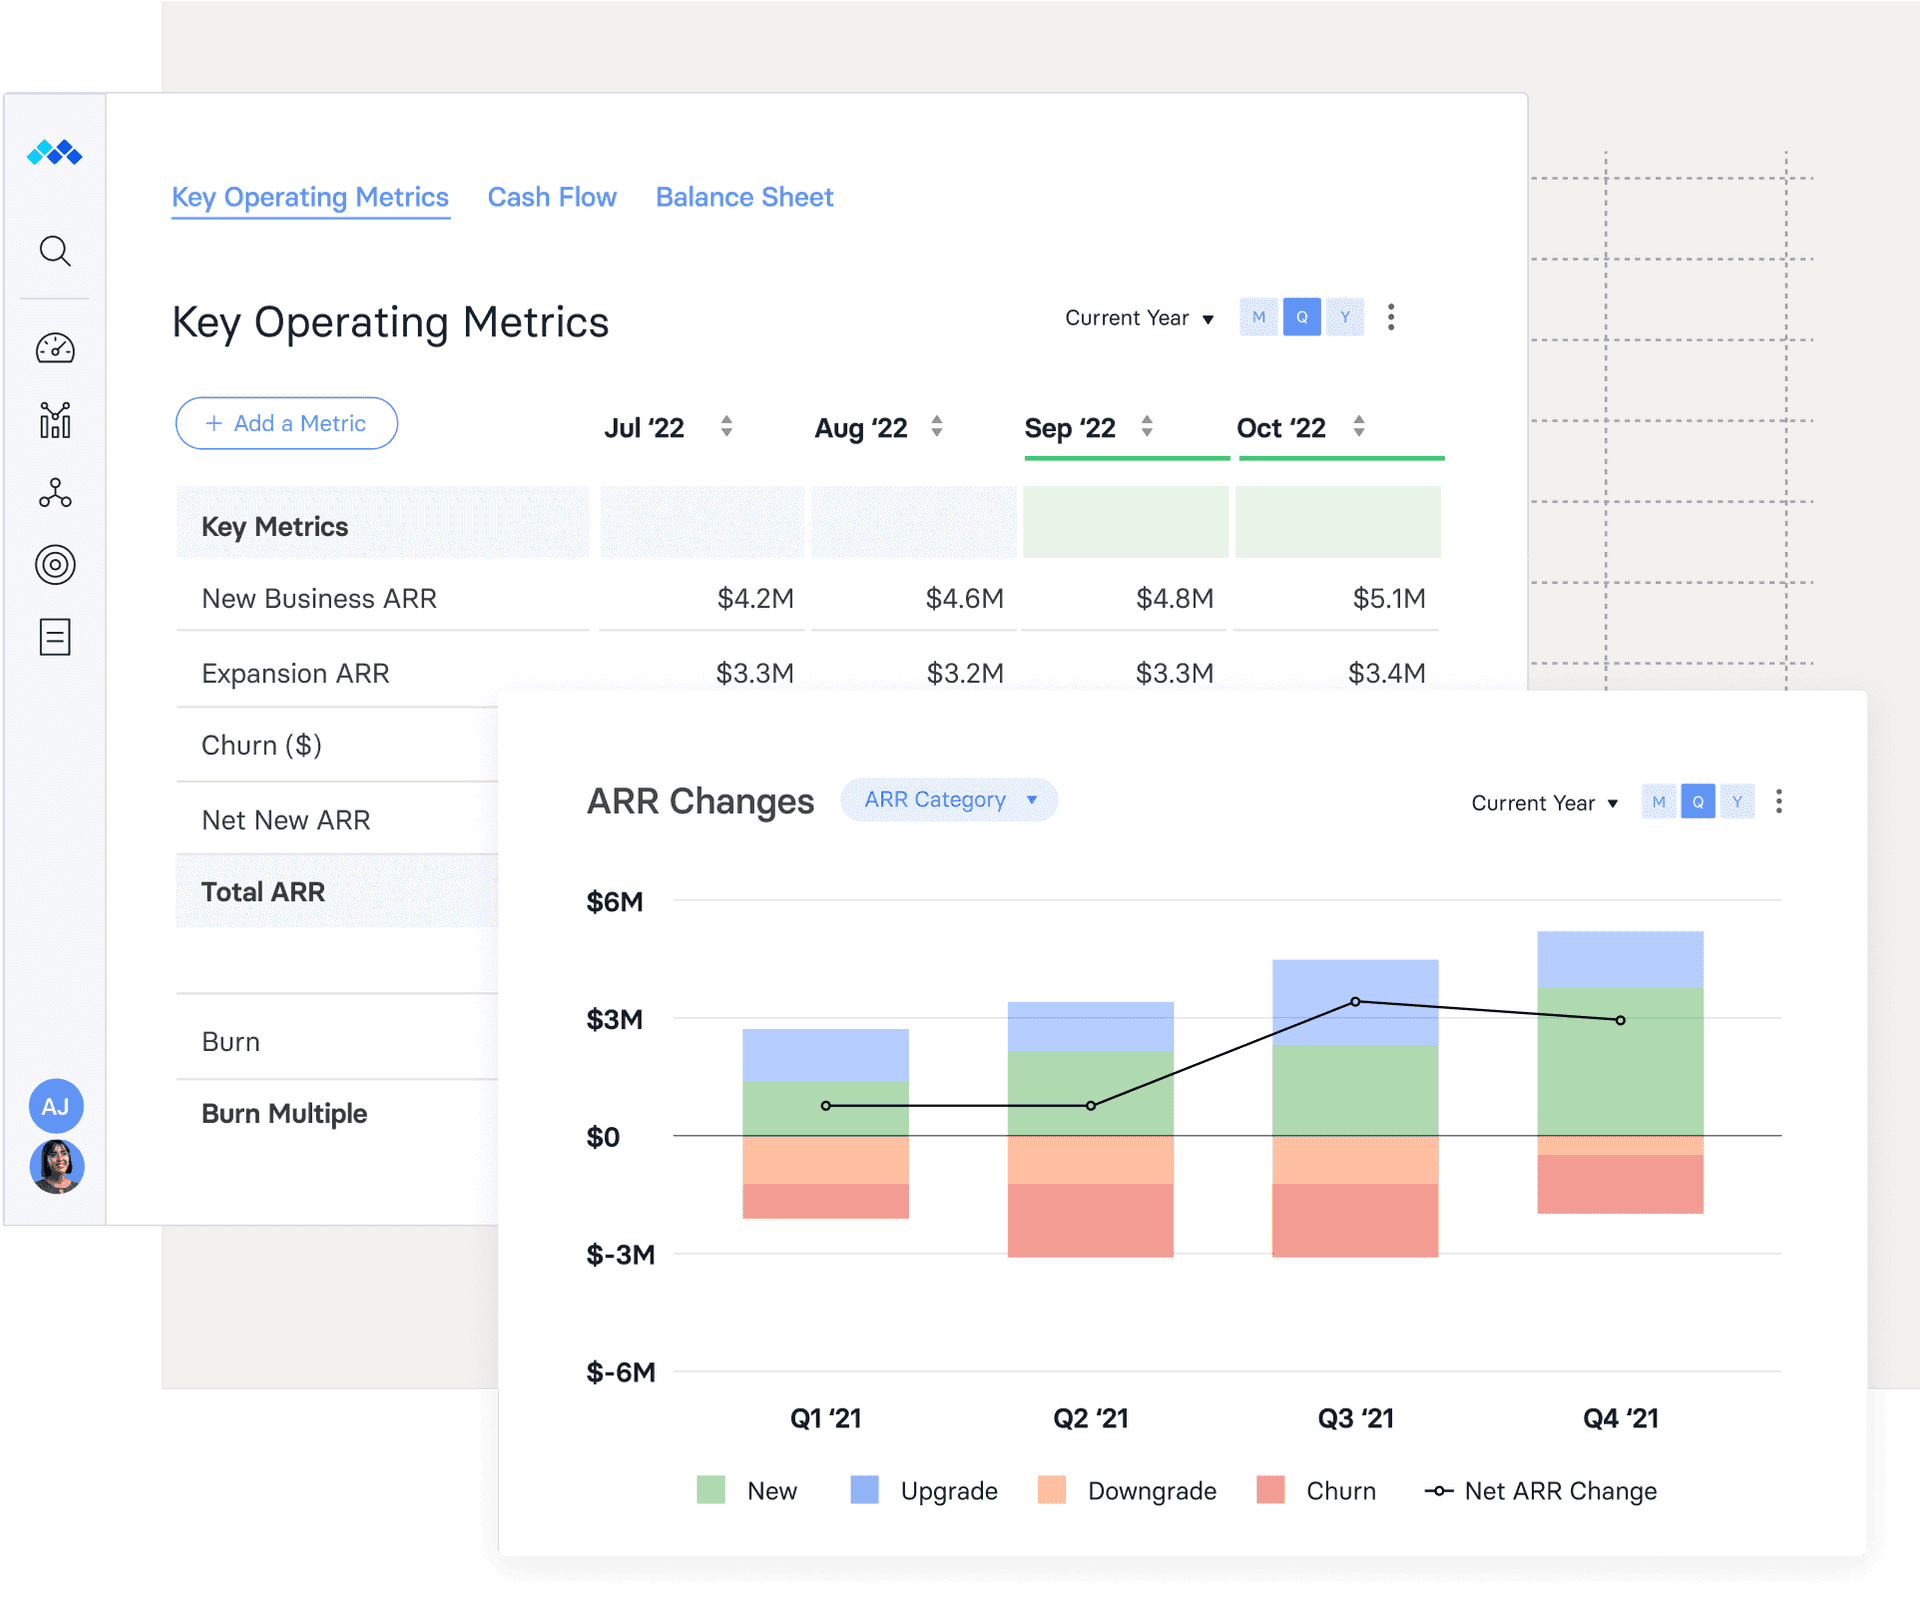
Task: Open Current Year dropdown on ARR Changes chart
Action: (x=1544, y=803)
